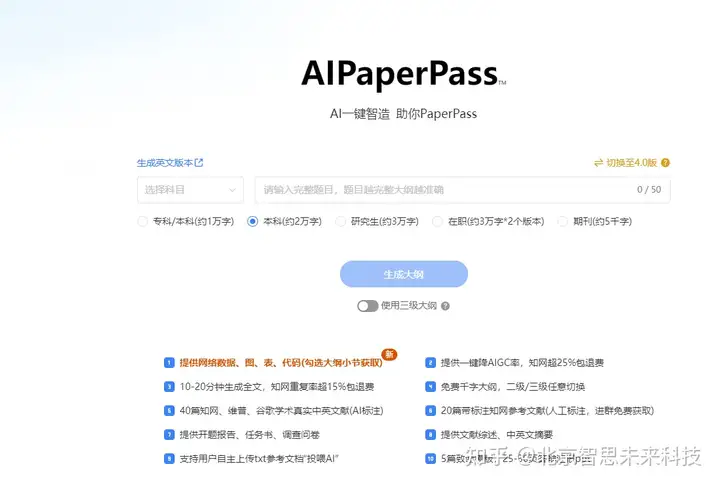Click number 6 badge for 20篇带标注文献
720x486 pixels.
[x=430, y=411]
